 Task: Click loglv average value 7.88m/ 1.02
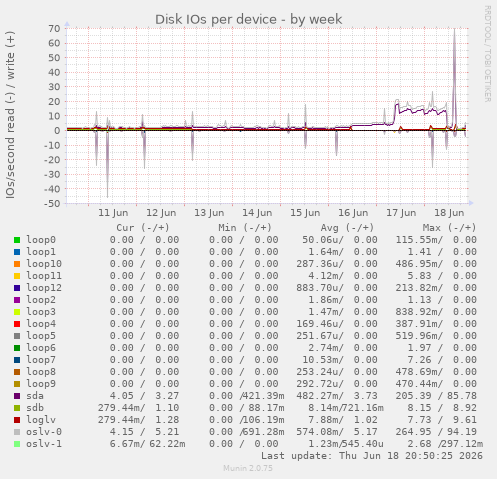(343, 420)
